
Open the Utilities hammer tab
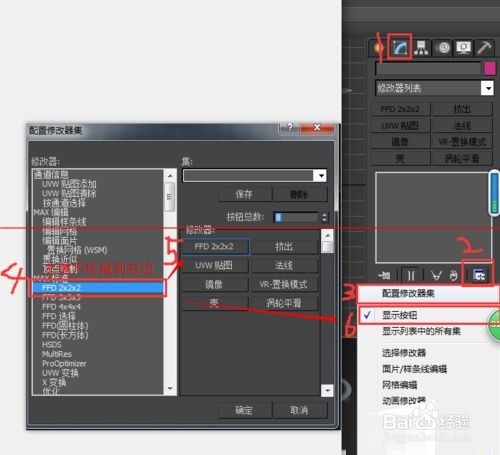click(x=484, y=48)
